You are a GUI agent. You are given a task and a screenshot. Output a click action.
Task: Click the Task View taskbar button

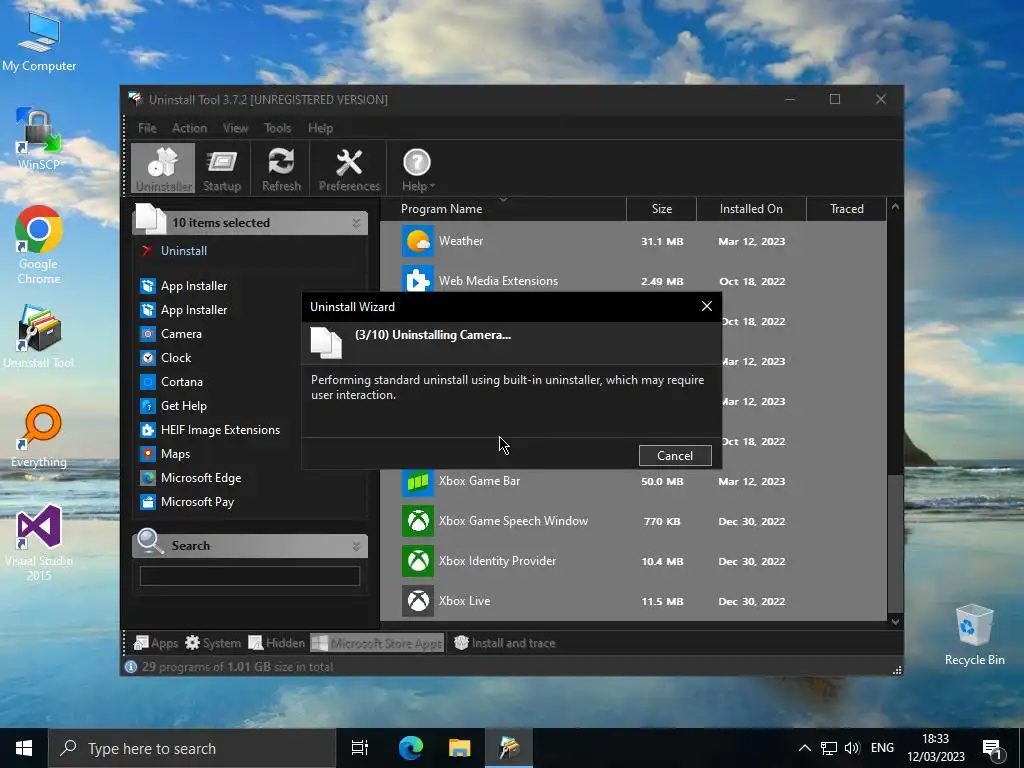[360, 748]
